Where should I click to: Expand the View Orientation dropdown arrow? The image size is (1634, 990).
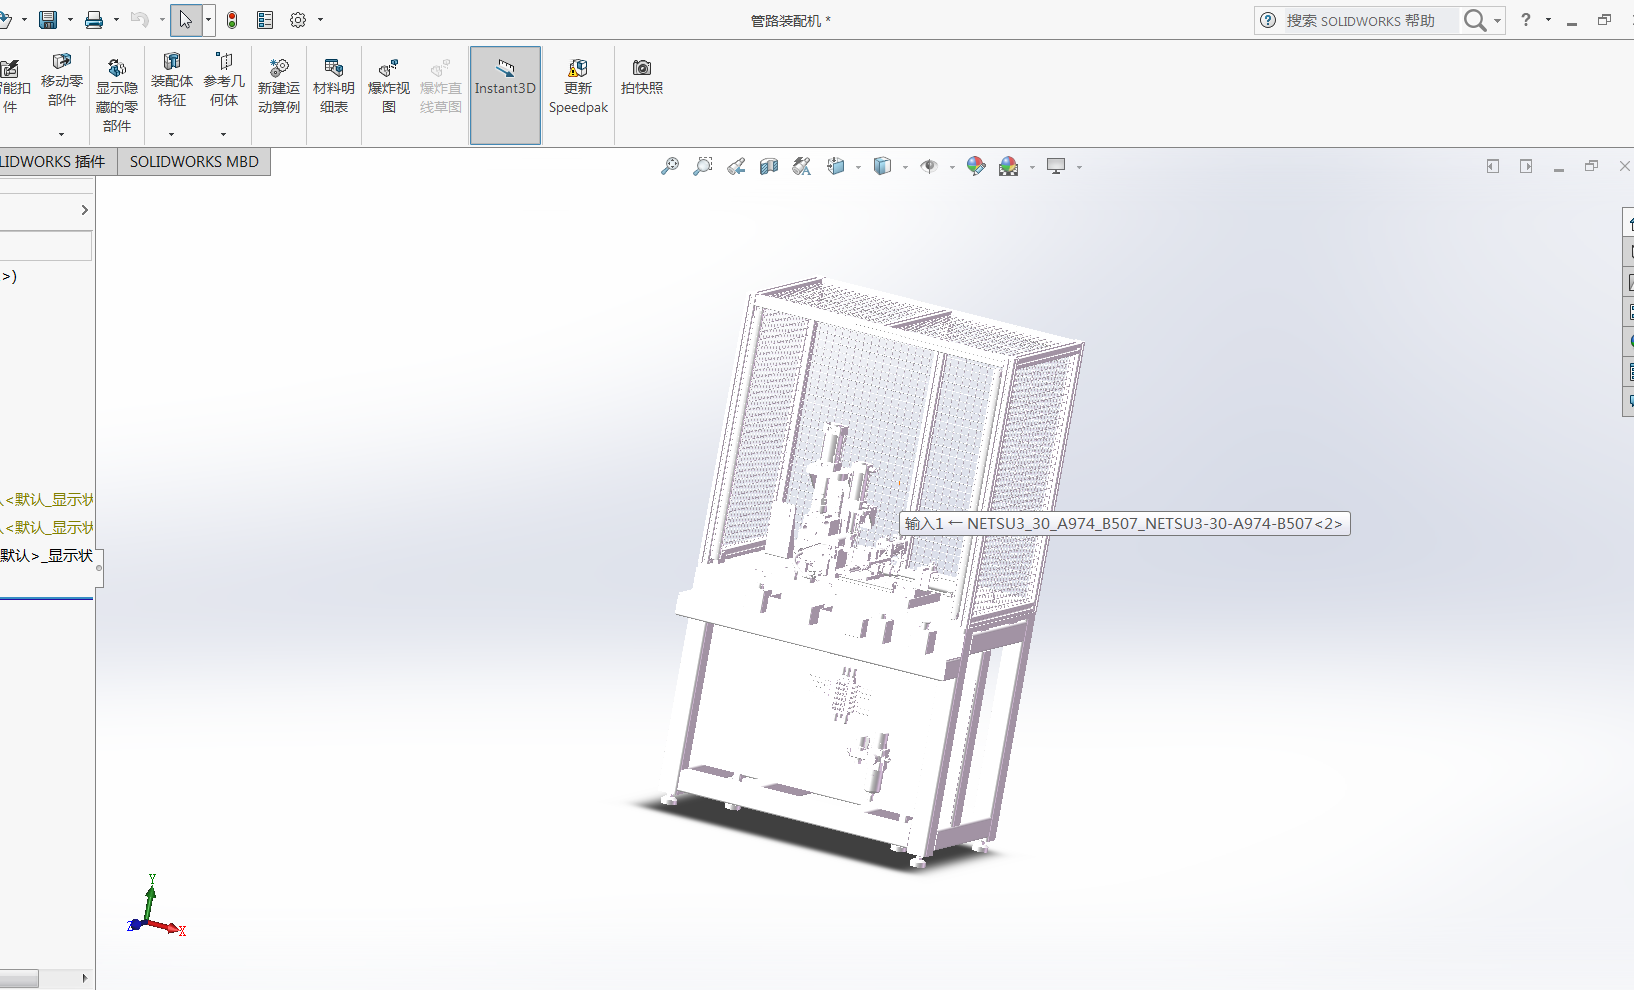[858, 167]
